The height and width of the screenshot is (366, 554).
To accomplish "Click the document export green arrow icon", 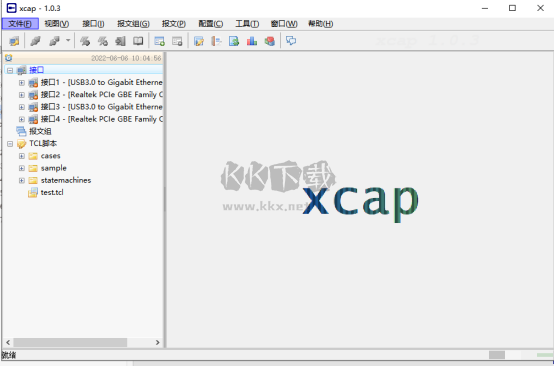I will tap(234, 41).
